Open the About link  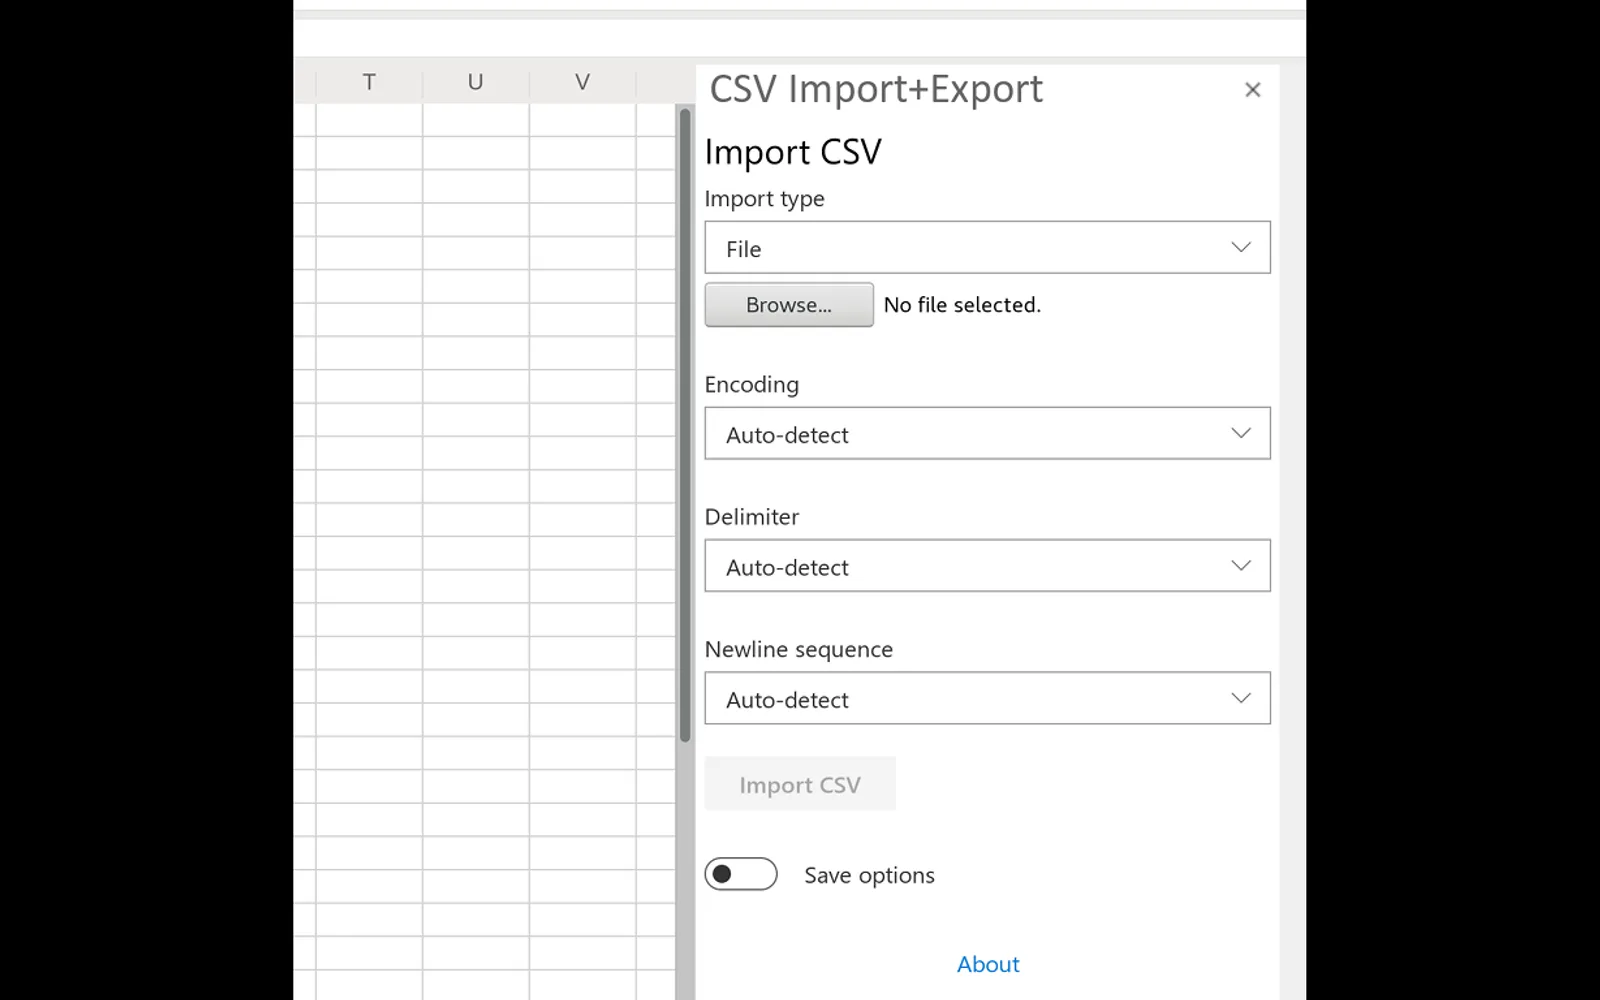click(988, 964)
